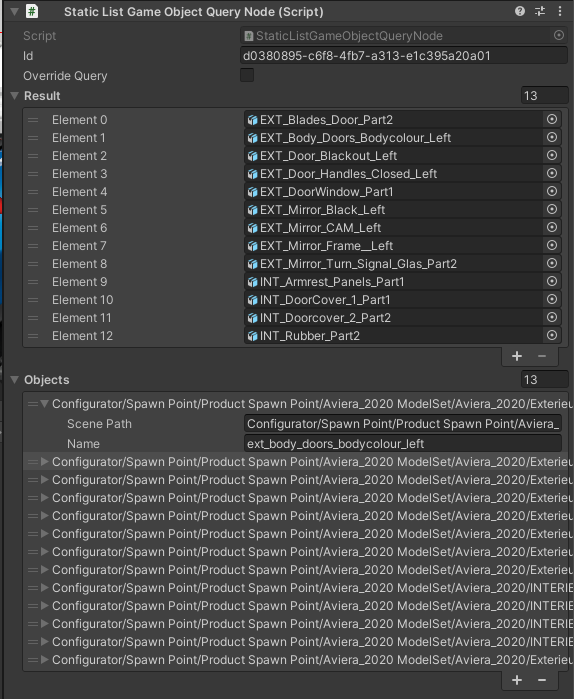Screen dimensions: 574x699
Task: Remove element from Result list
Action: (542, 356)
